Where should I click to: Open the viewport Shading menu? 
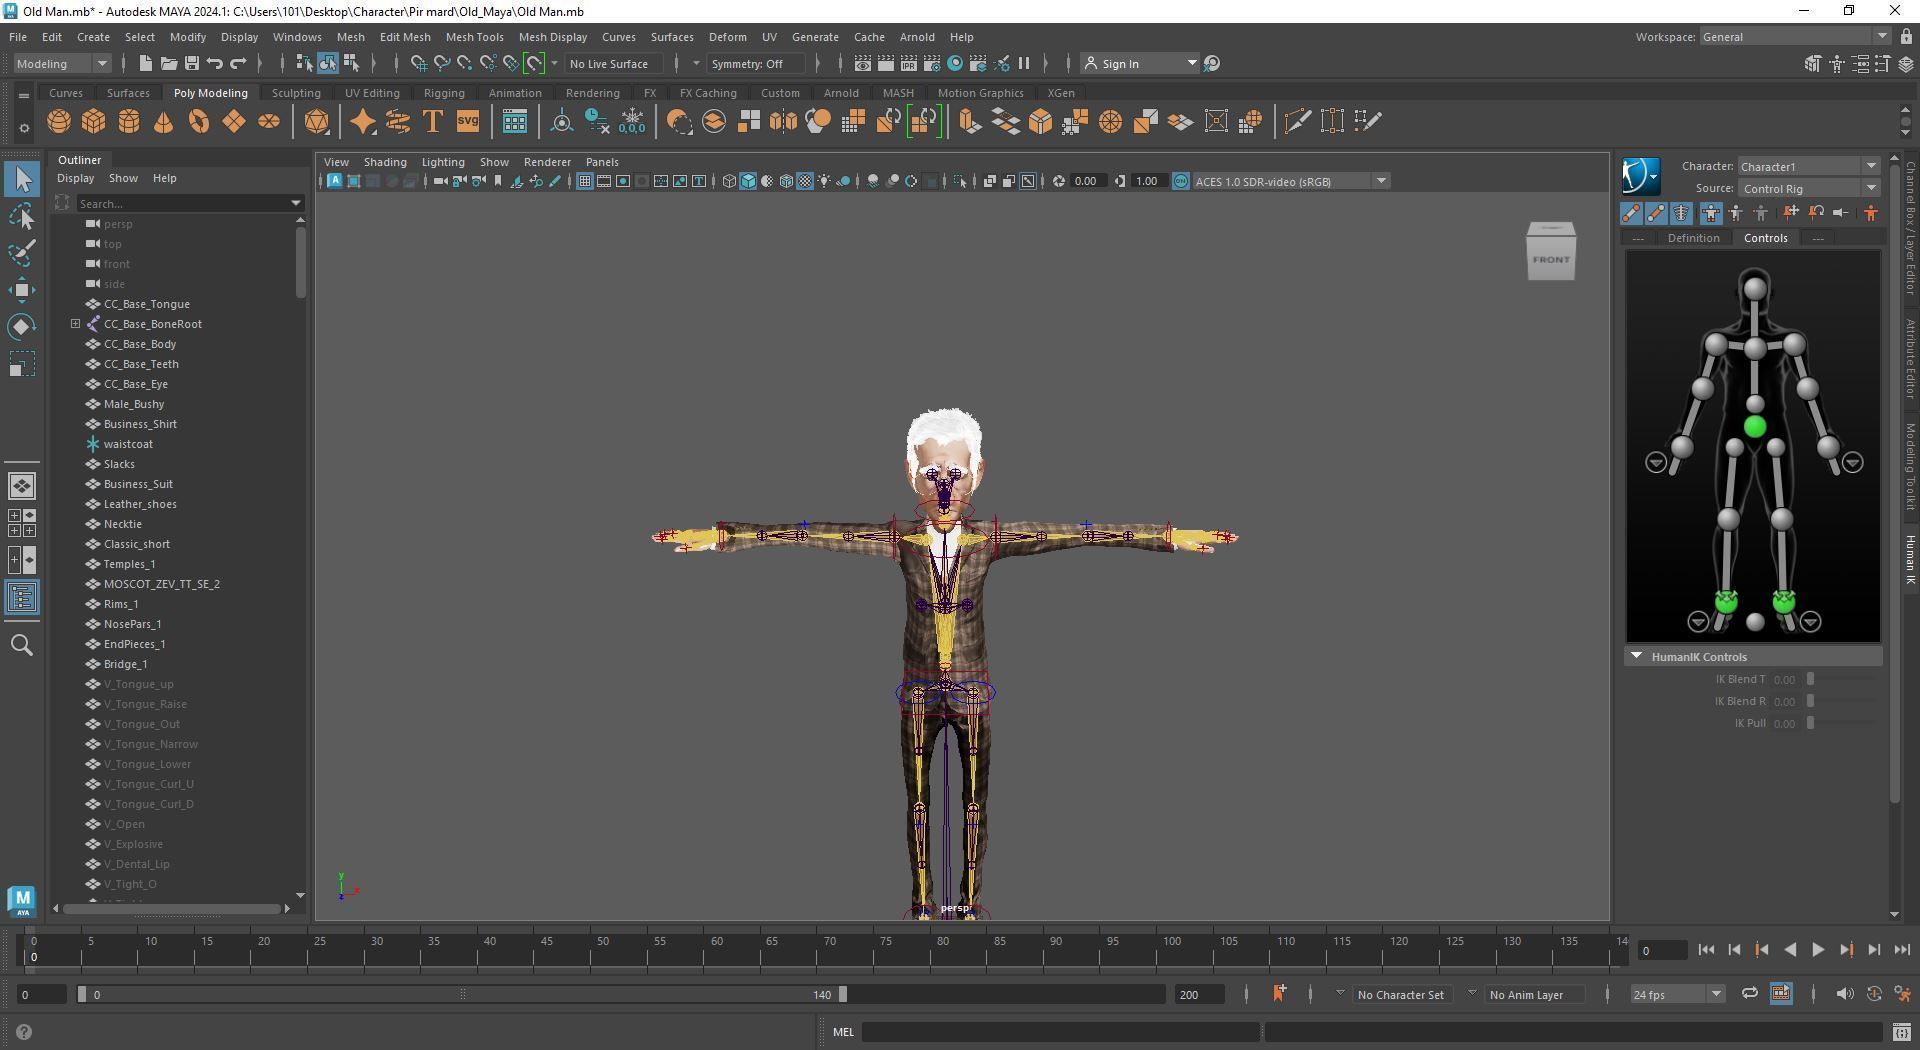(385, 162)
